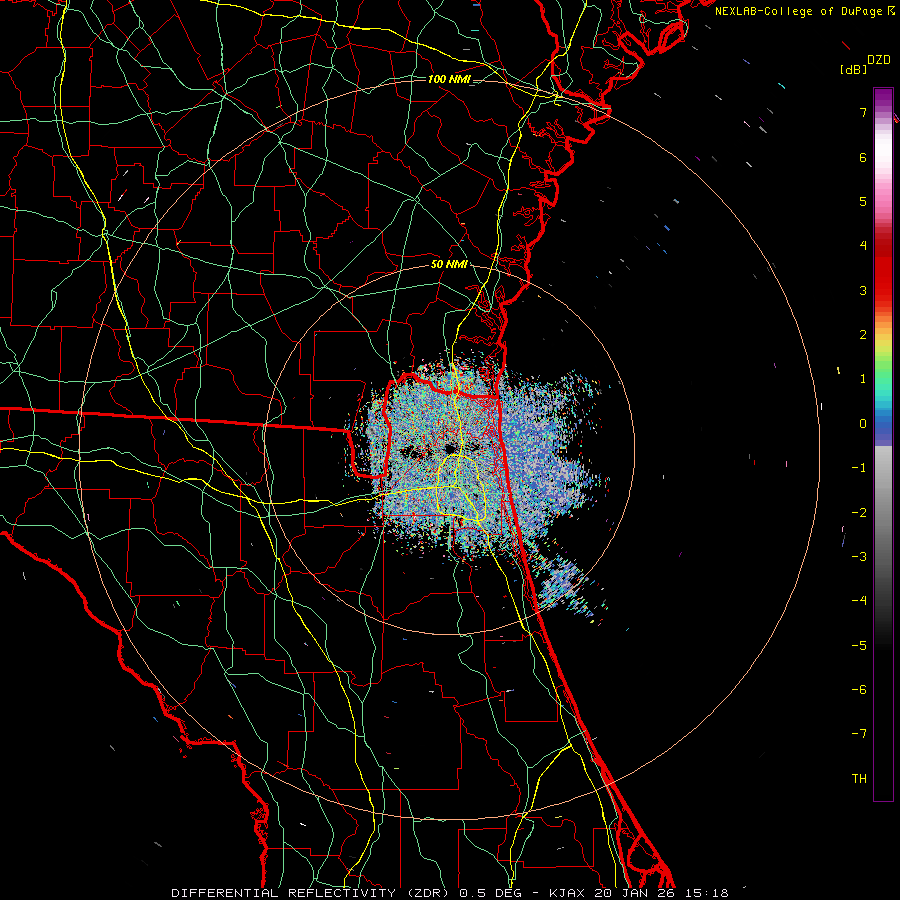The image size is (900, 900).
Task: Select the -3 value on the scale
Action: tap(859, 557)
